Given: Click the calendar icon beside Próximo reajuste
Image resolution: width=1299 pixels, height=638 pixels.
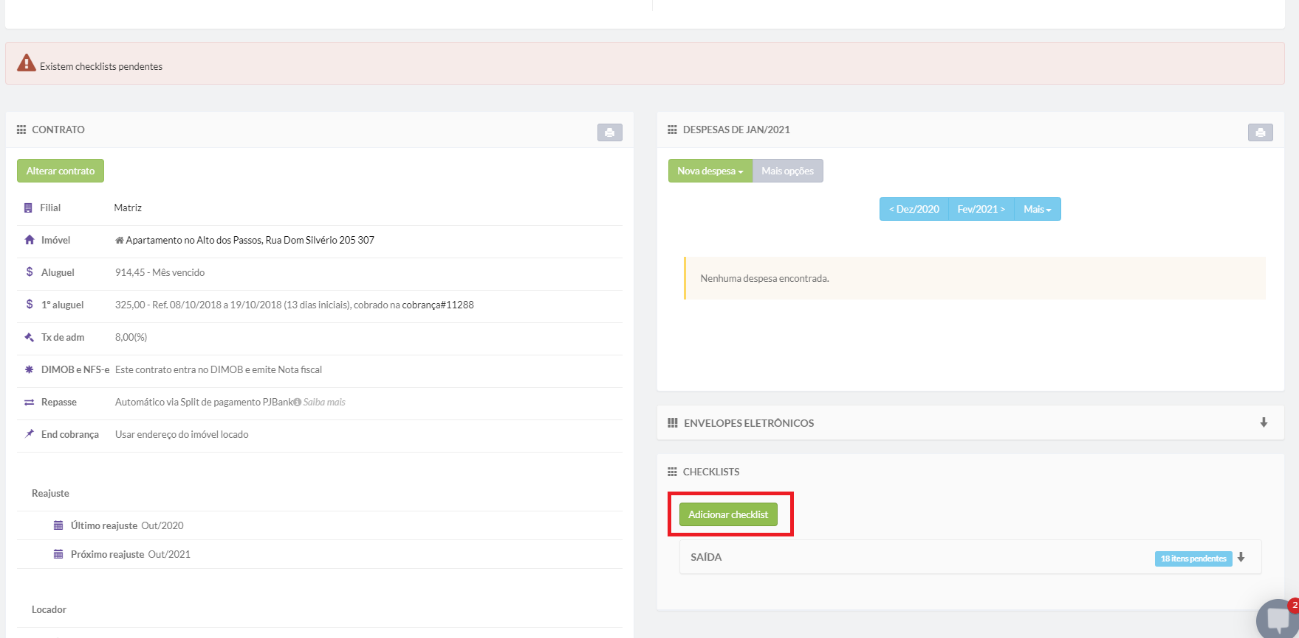Looking at the screenshot, I should click(x=58, y=554).
